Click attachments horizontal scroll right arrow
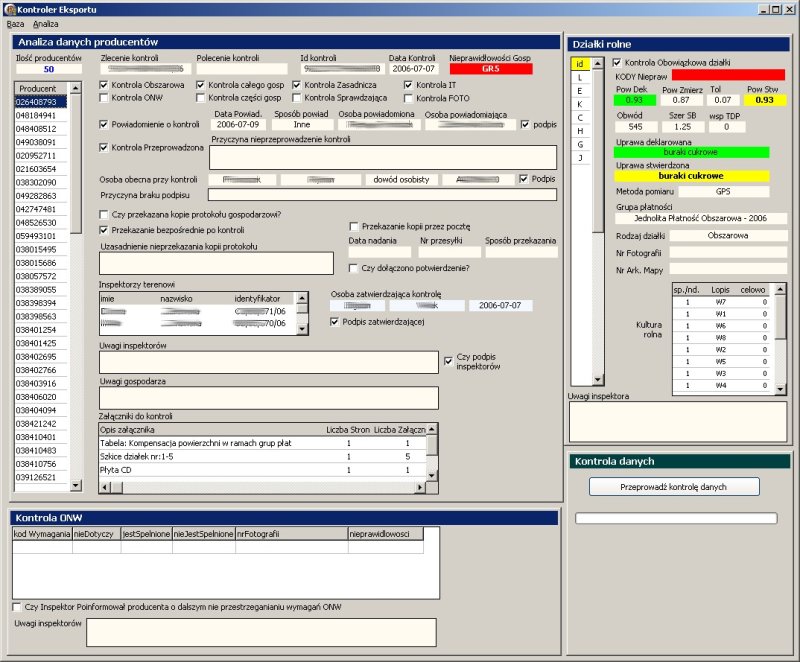This screenshot has height=662, width=800. 419,487
